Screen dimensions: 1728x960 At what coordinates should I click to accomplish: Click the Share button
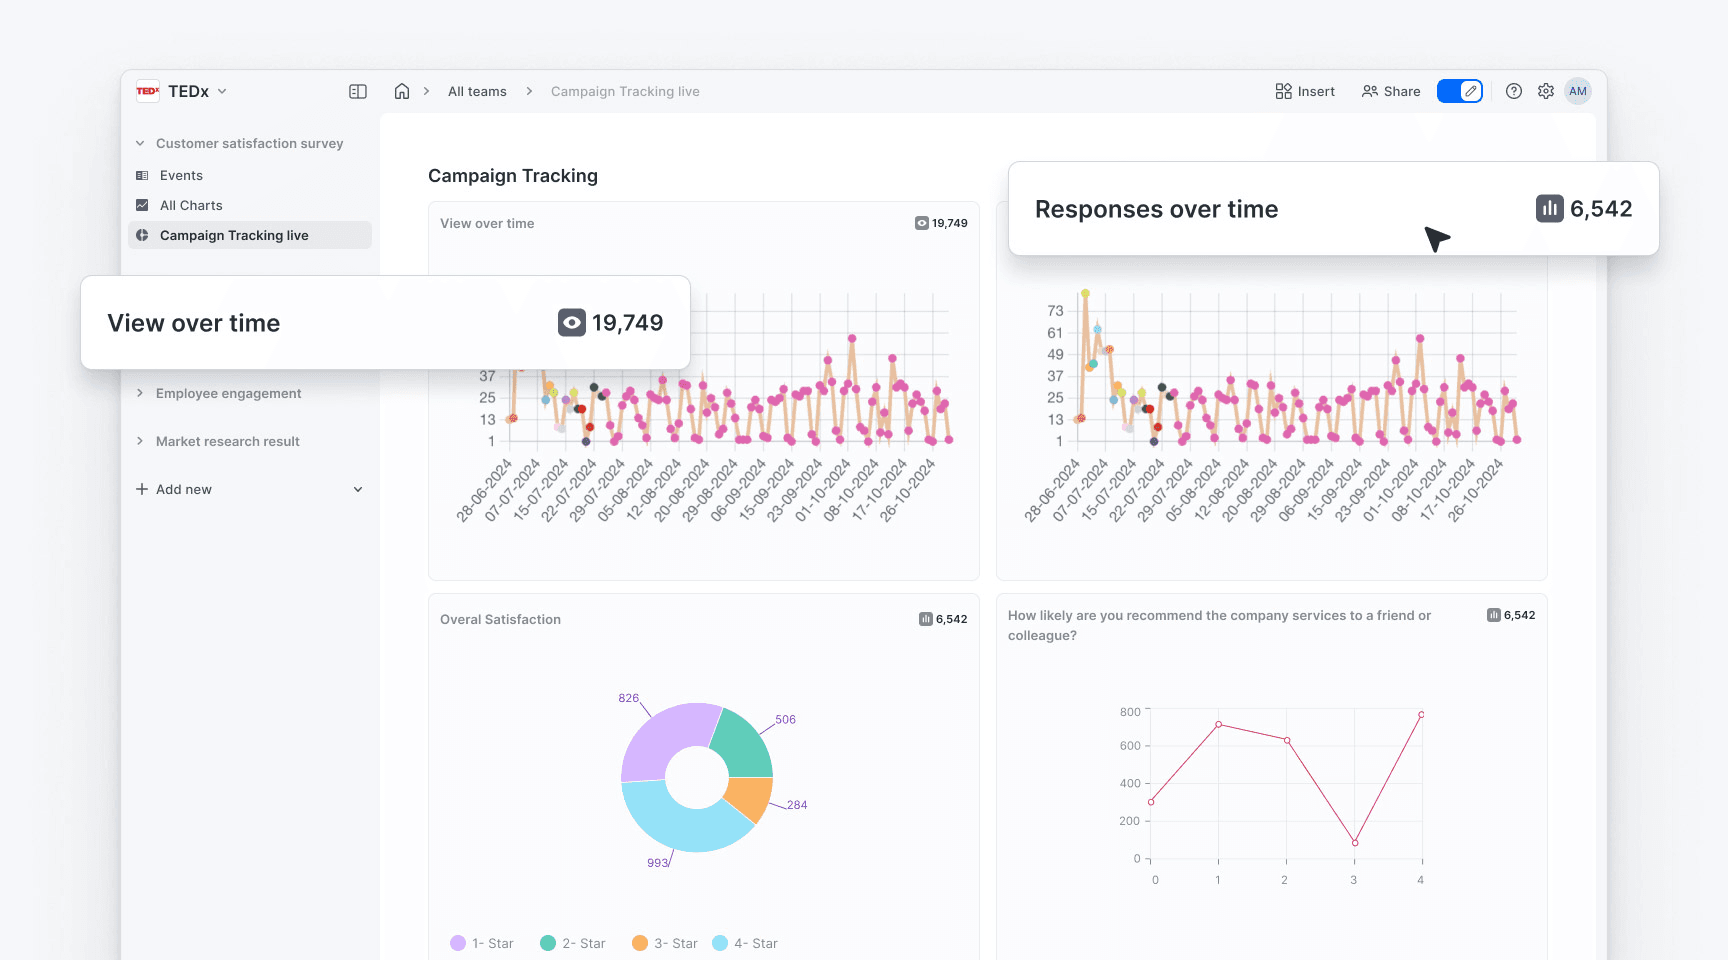1391,91
